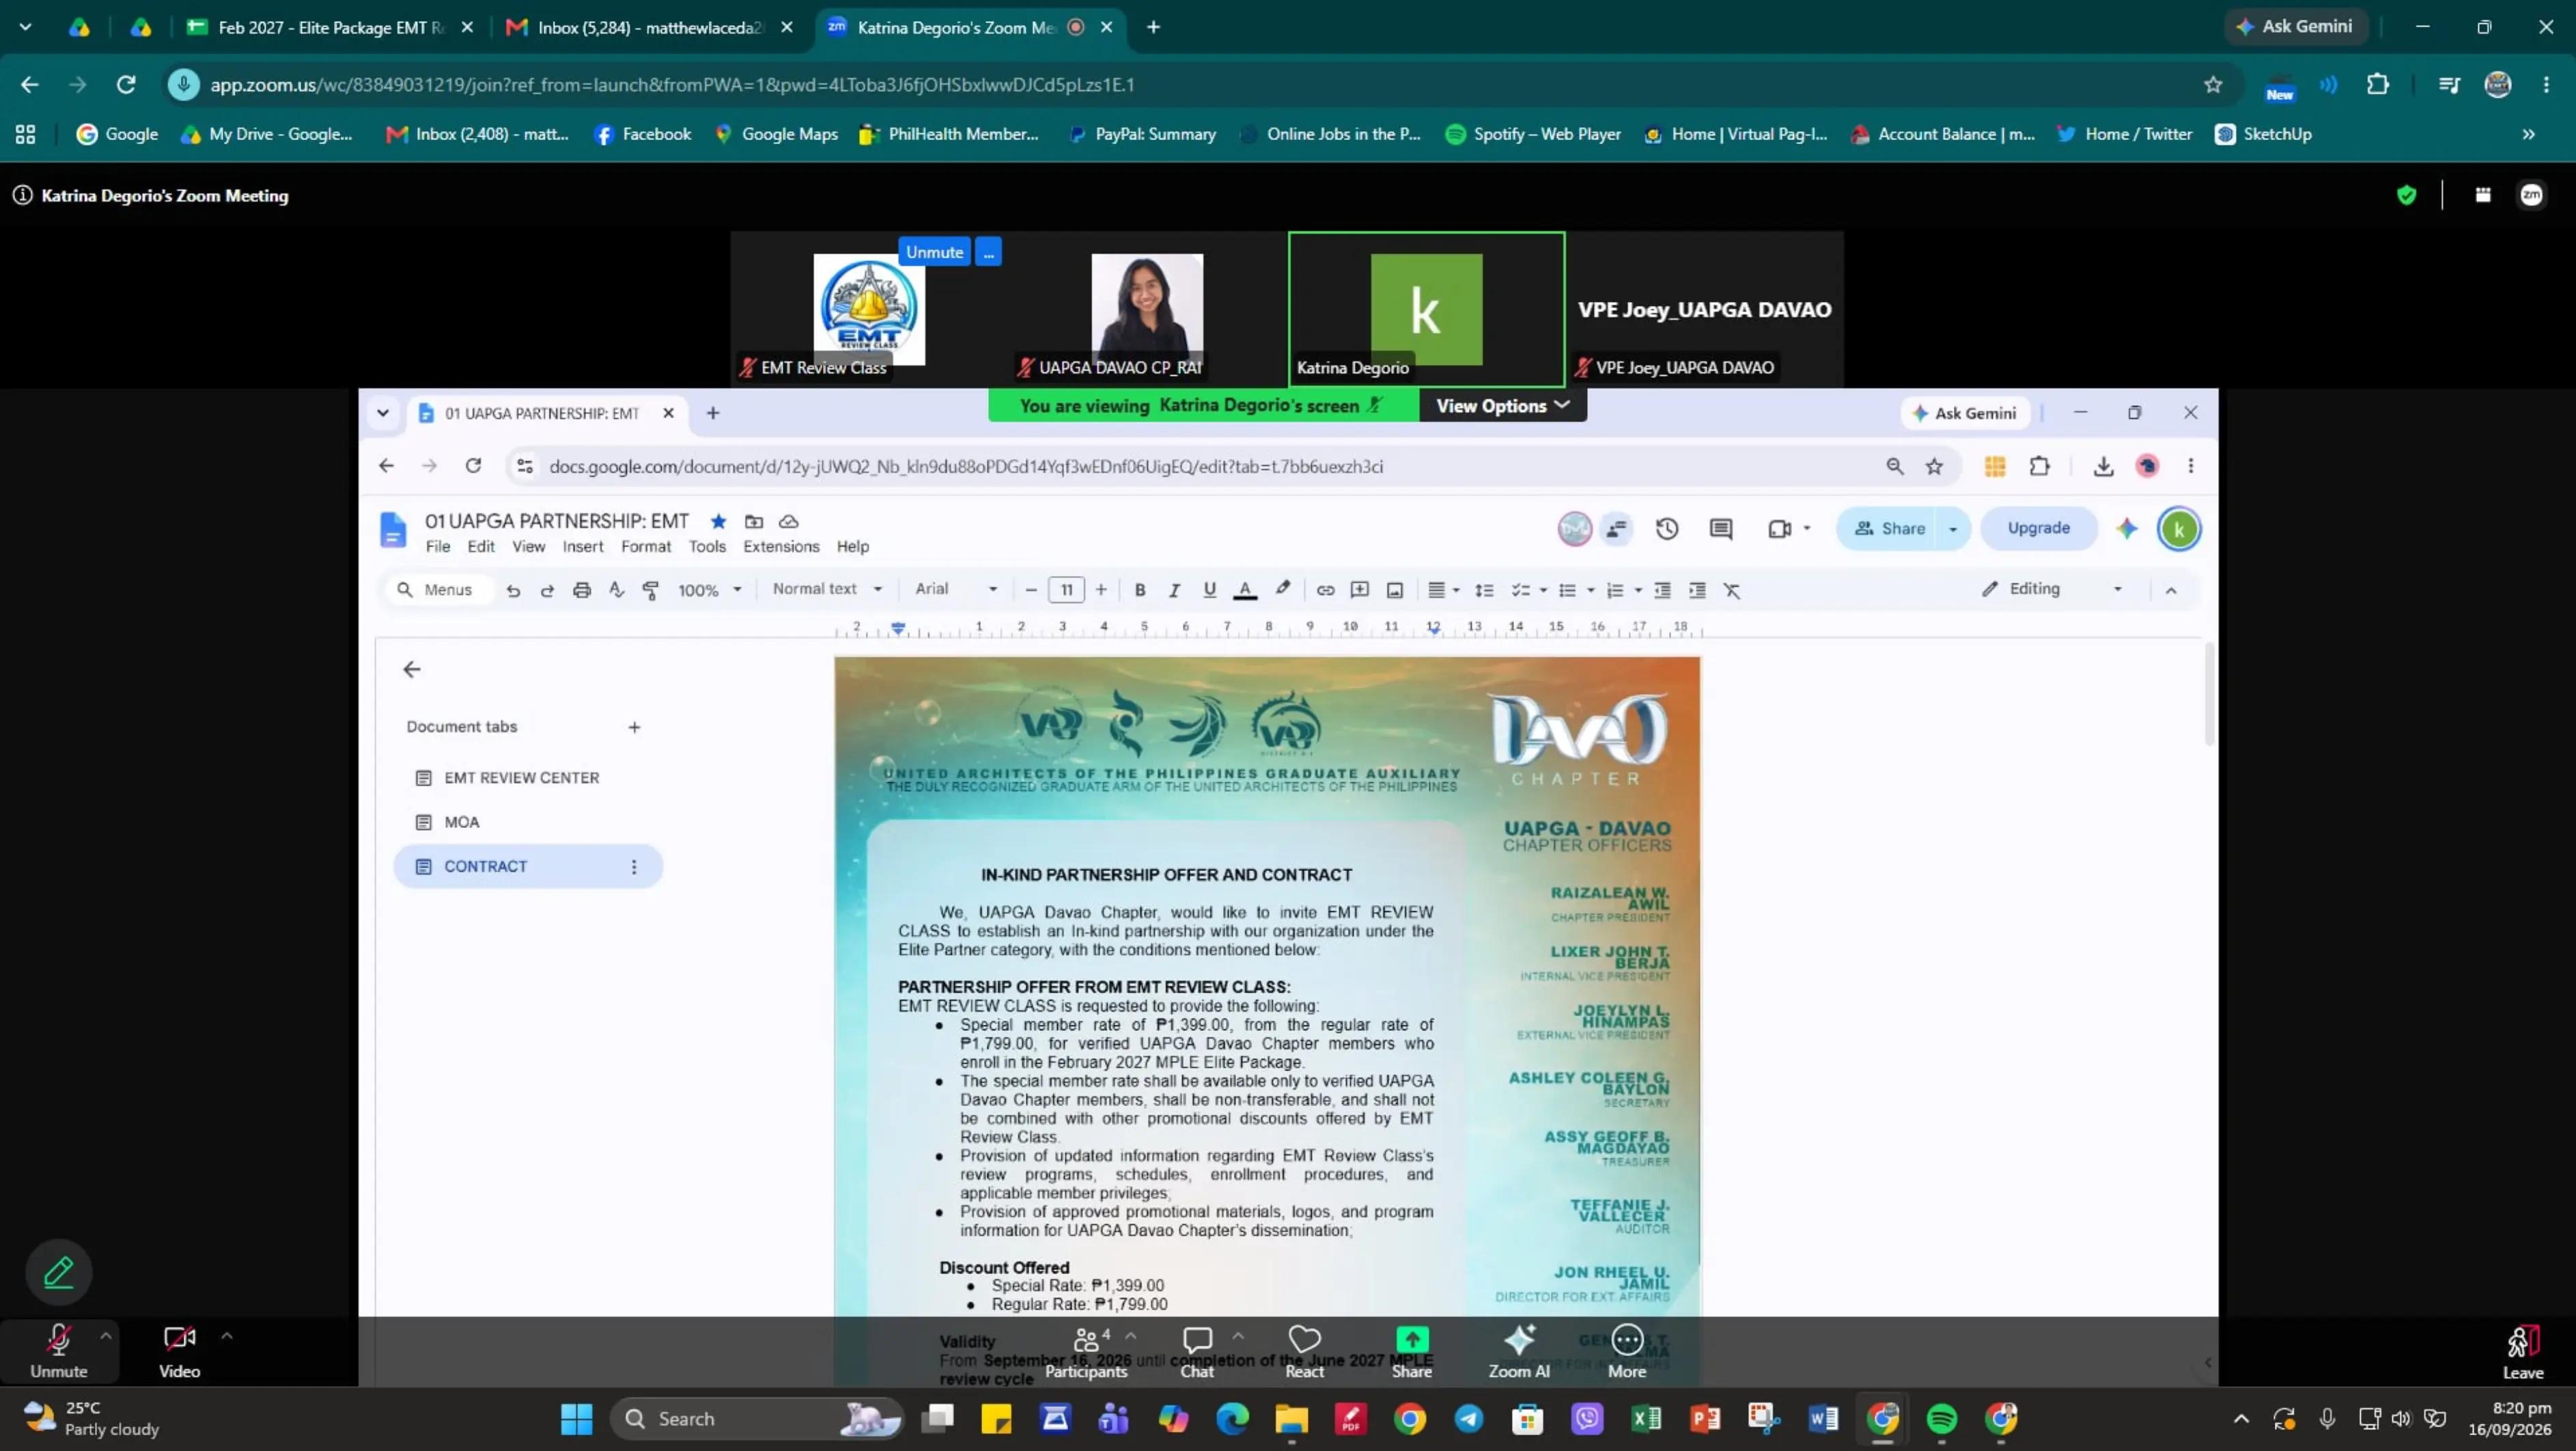The height and width of the screenshot is (1451, 2576).
Task: Show more bookmarks chevron
Action: click(2528, 134)
